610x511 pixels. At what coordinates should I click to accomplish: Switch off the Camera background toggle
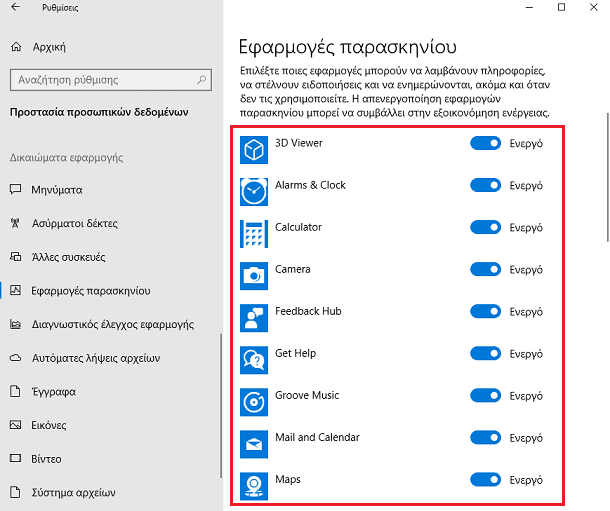tap(486, 269)
